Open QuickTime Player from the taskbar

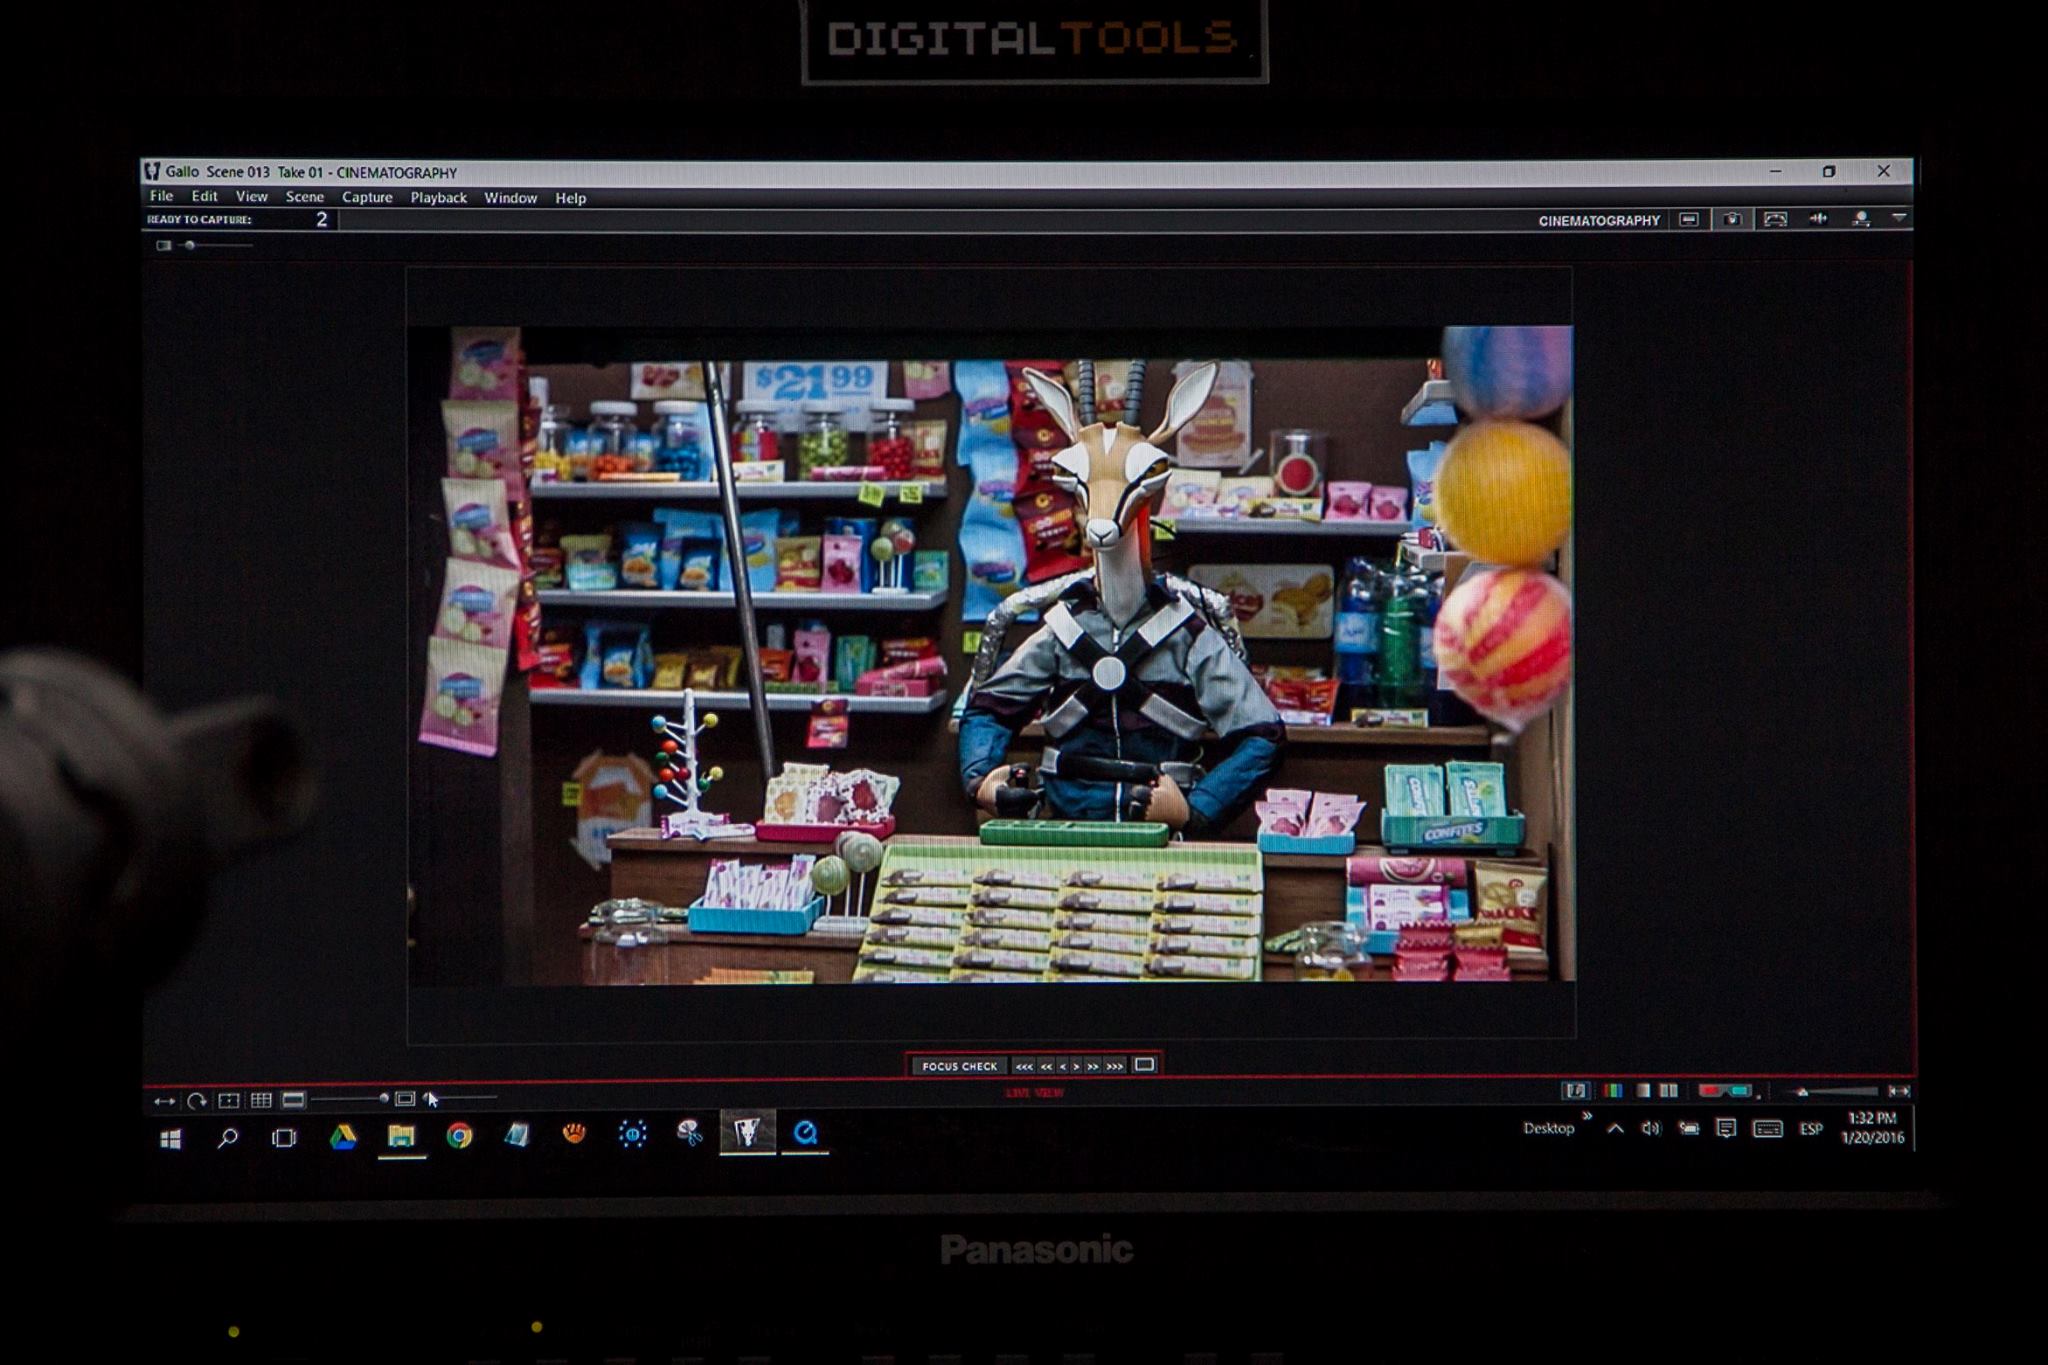tap(806, 1132)
